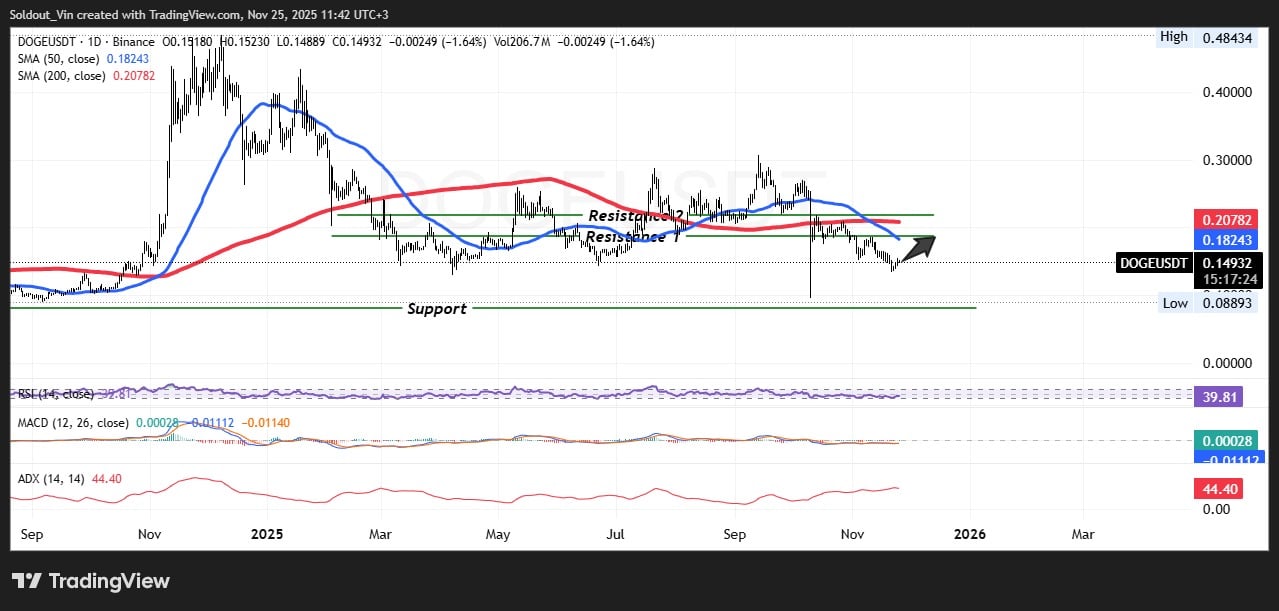The image size is (1279, 611).
Task: Click the 2025 label on time axis
Action: [267, 534]
